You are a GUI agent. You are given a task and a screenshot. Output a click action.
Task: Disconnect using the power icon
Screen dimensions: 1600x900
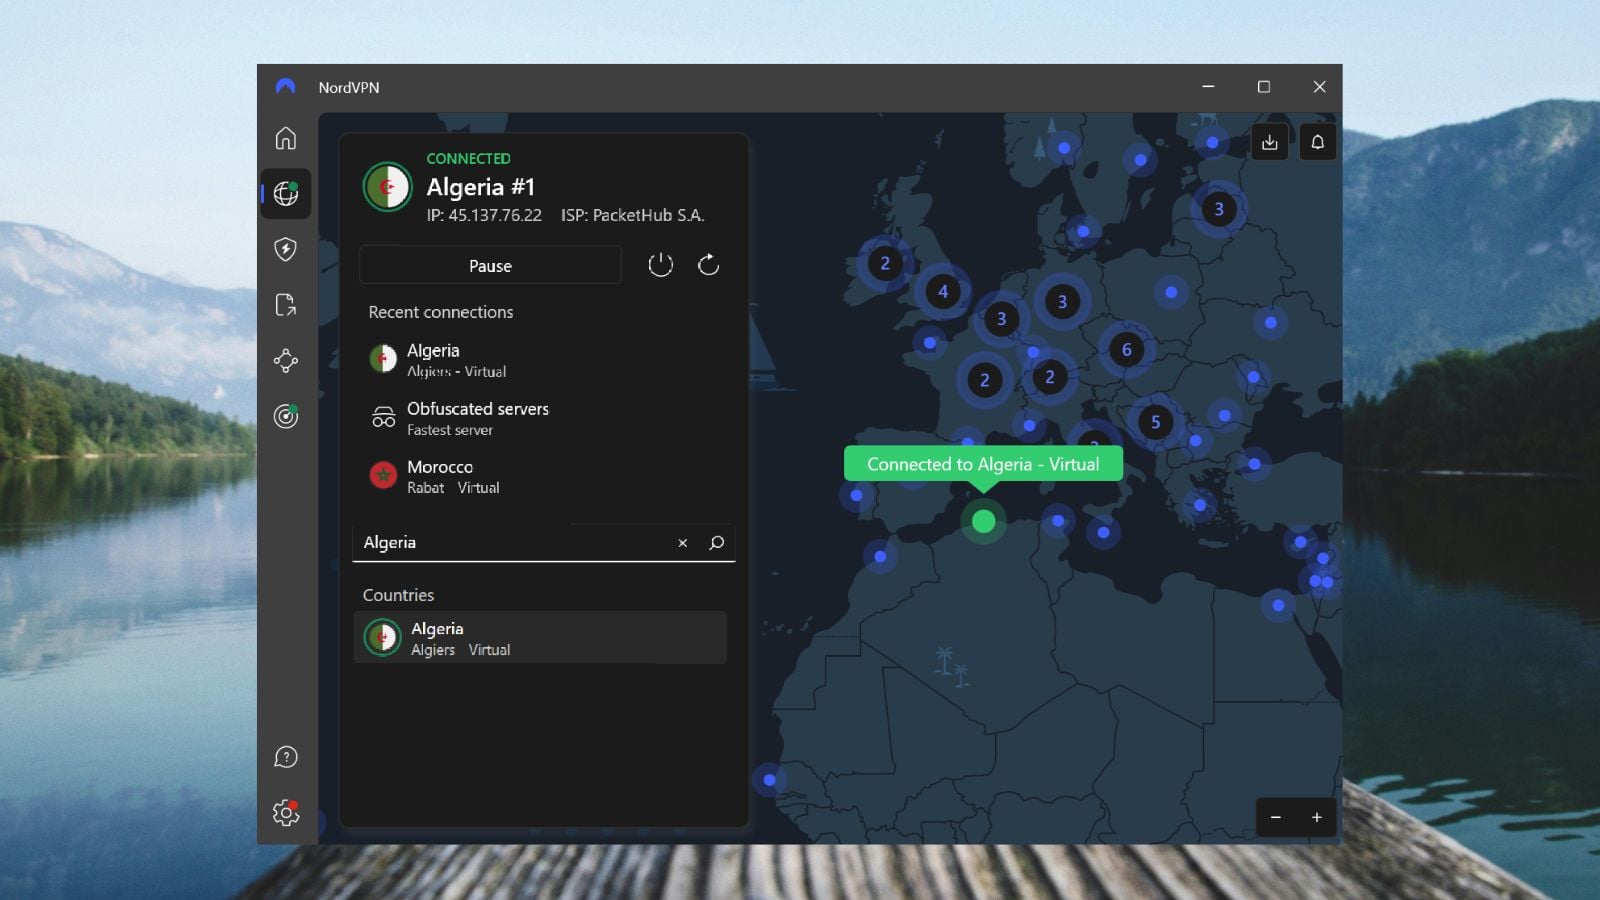pyautogui.click(x=660, y=265)
